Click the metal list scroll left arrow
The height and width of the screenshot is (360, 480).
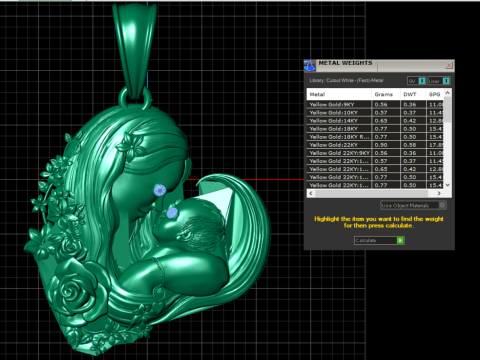(311, 193)
